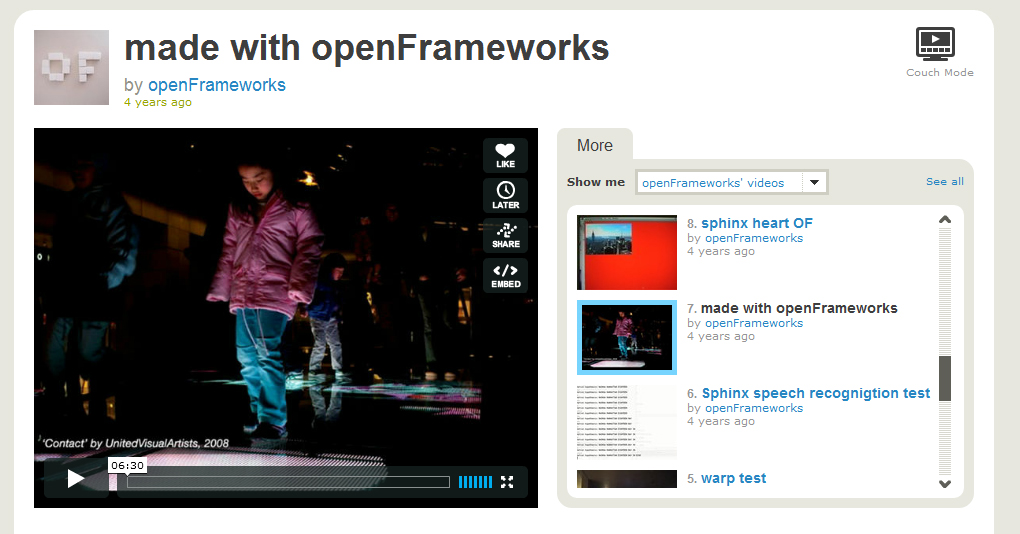This screenshot has width=1020, height=534.
Task: Switch to the More tab
Action: 595,146
